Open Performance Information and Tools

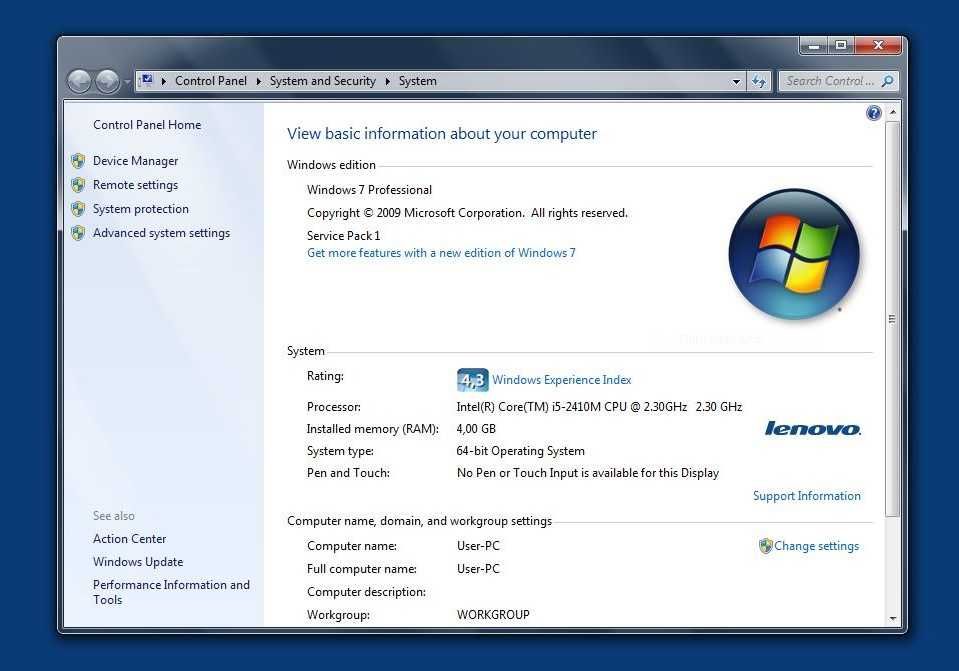tap(171, 592)
